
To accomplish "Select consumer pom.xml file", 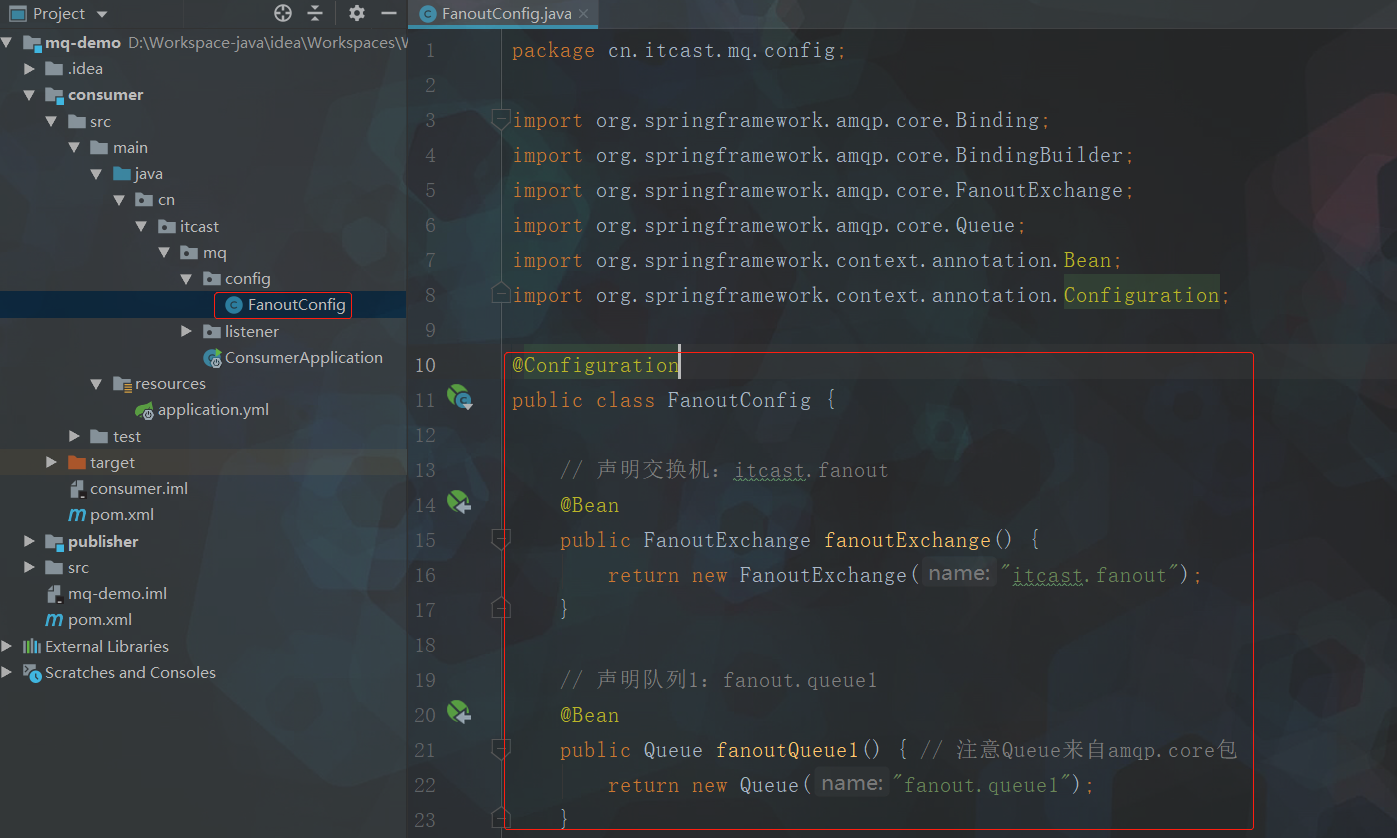I will point(110,515).
